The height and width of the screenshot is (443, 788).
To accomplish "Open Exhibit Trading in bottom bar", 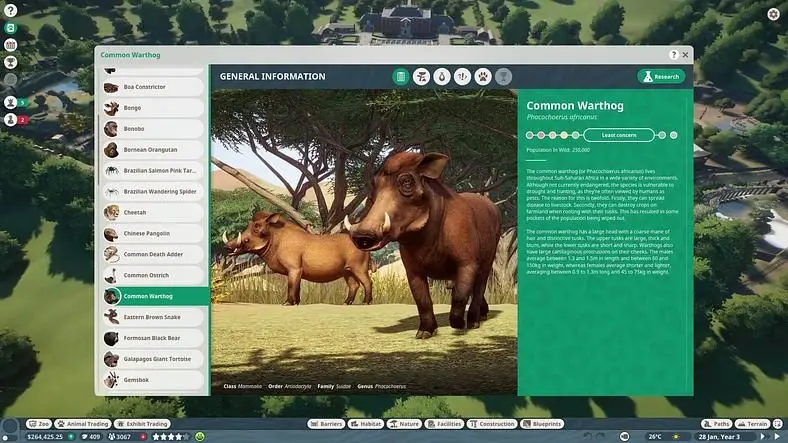I will [142, 424].
